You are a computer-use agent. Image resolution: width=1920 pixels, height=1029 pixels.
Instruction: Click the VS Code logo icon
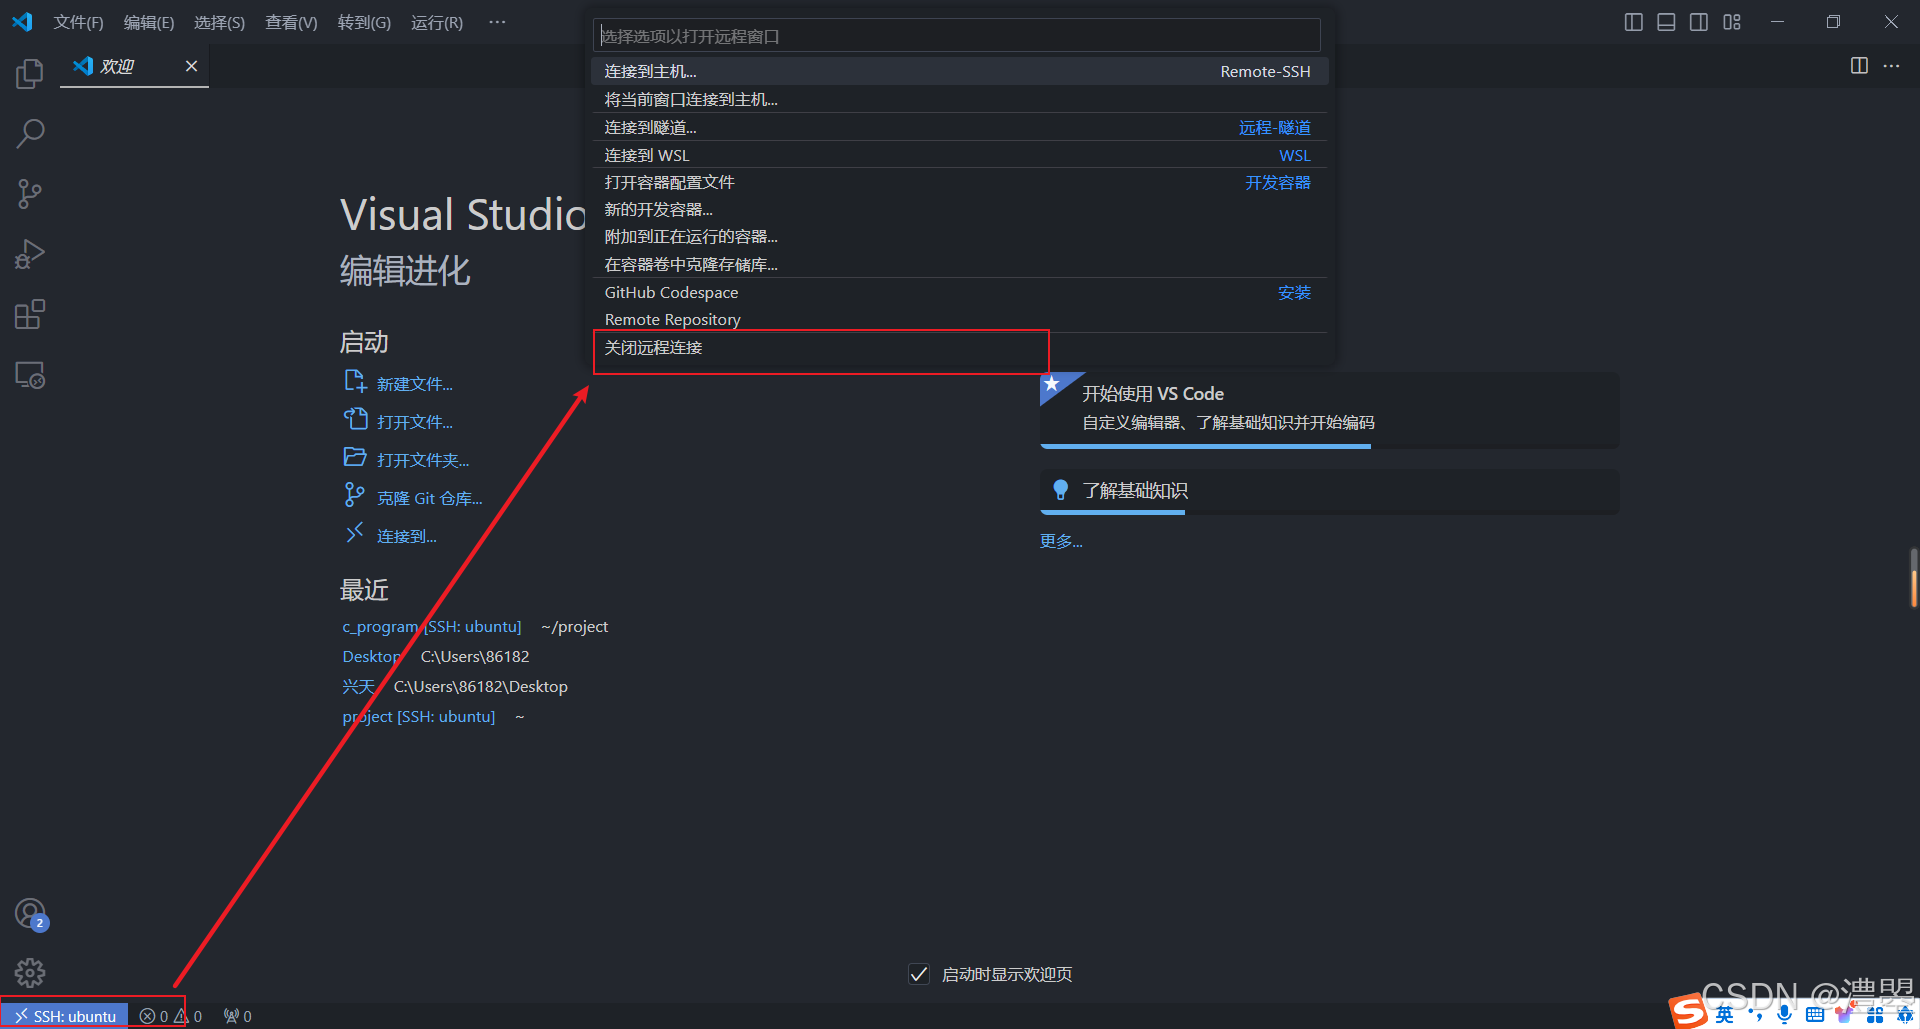22,22
